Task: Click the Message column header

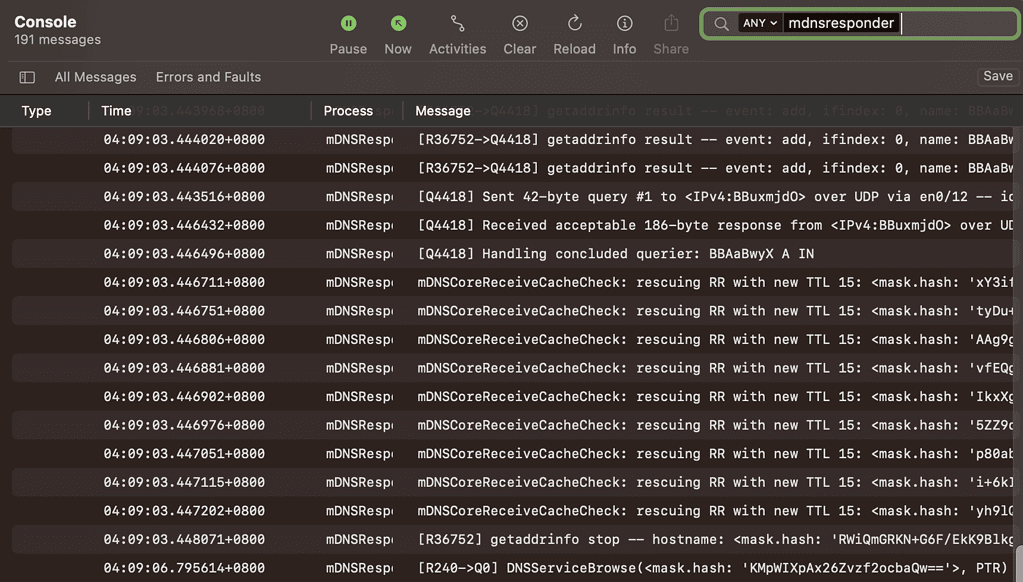Action: (442, 111)
